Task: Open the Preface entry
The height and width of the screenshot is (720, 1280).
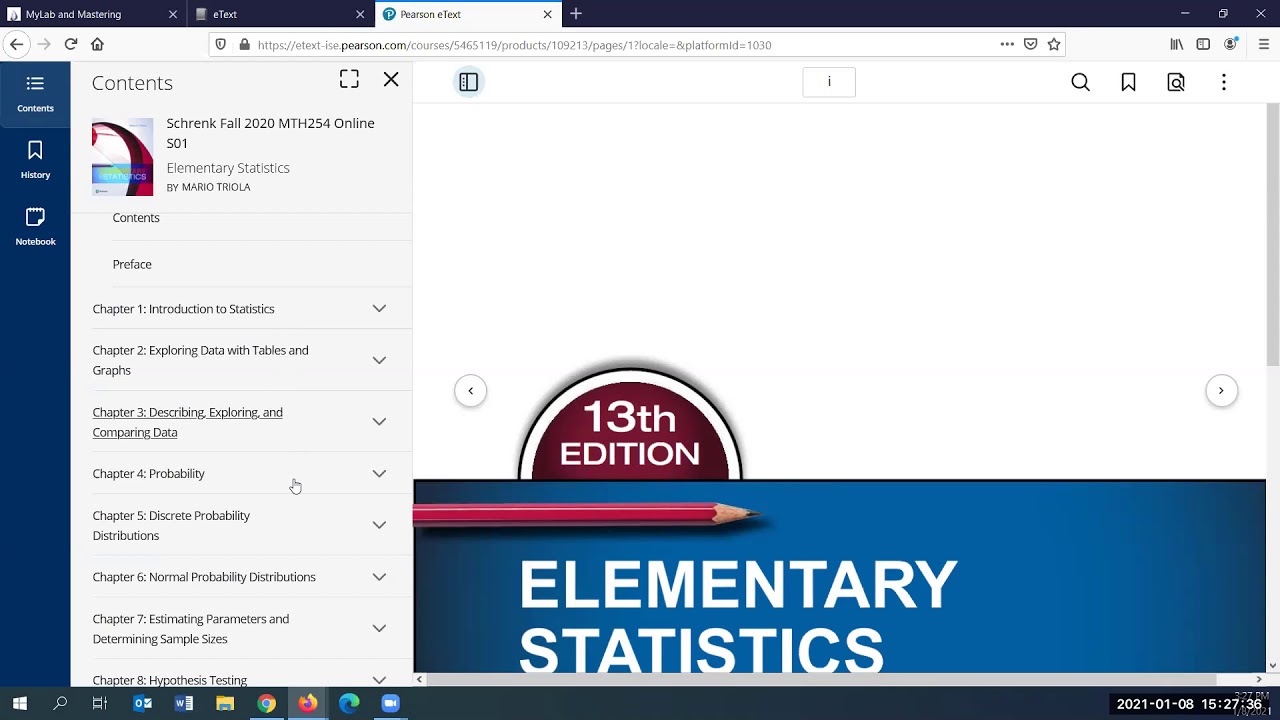Action: [132, 264]
